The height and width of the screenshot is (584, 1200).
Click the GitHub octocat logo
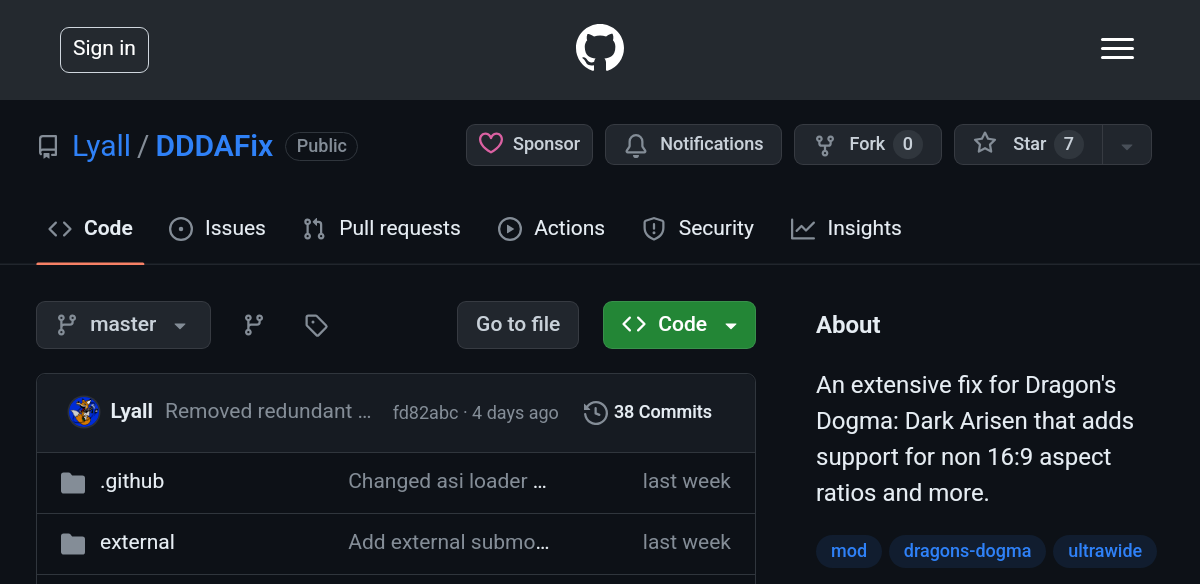[600, 48]
